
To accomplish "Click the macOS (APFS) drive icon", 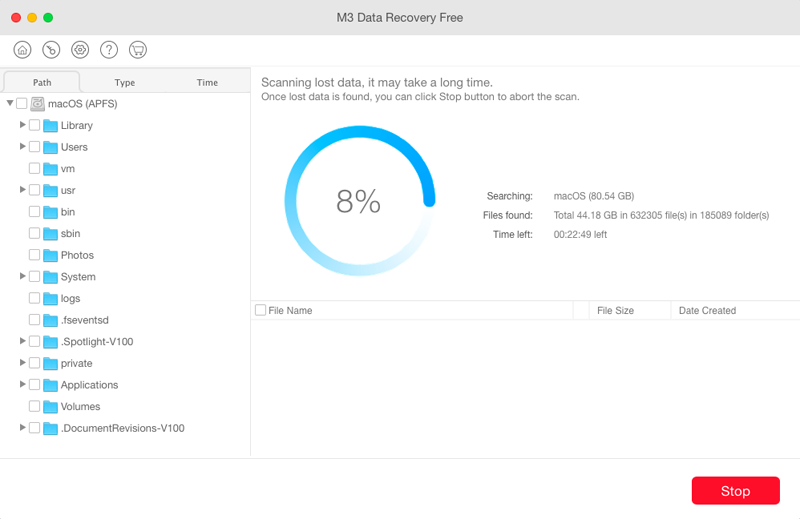I will (x=37, y=104).
